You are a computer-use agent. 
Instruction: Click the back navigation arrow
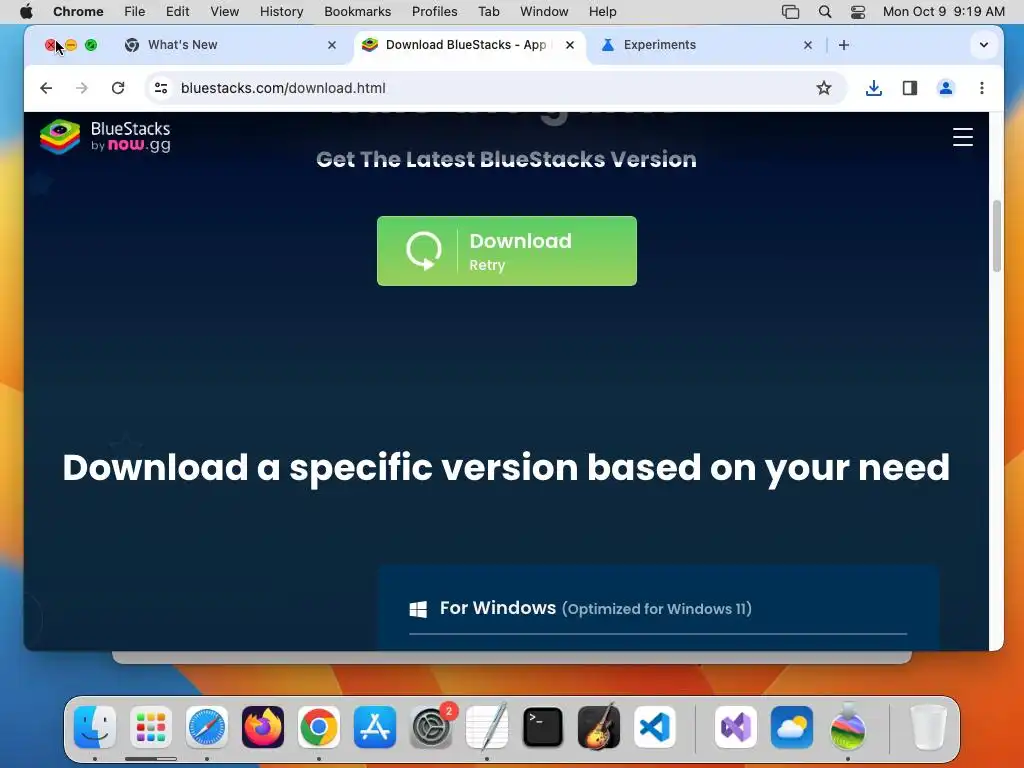pyautogui.click(x=46, y=88)
